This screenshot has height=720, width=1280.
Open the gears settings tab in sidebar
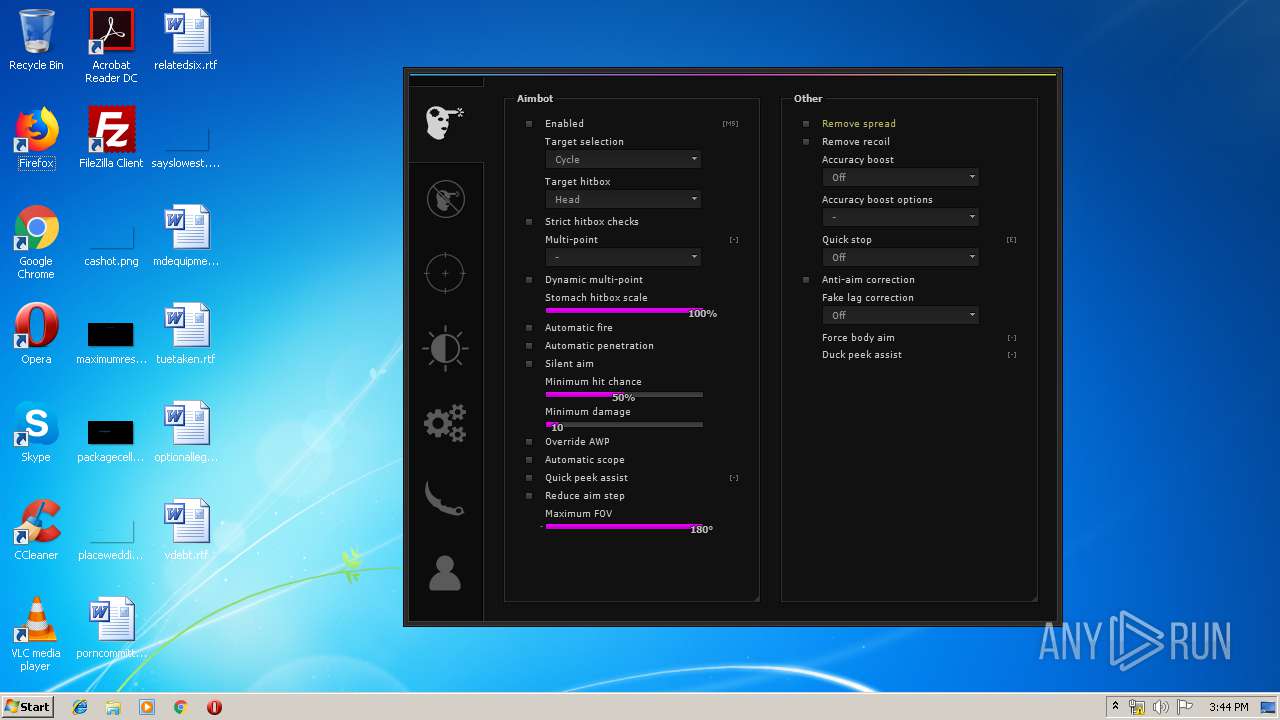[445, 423]
